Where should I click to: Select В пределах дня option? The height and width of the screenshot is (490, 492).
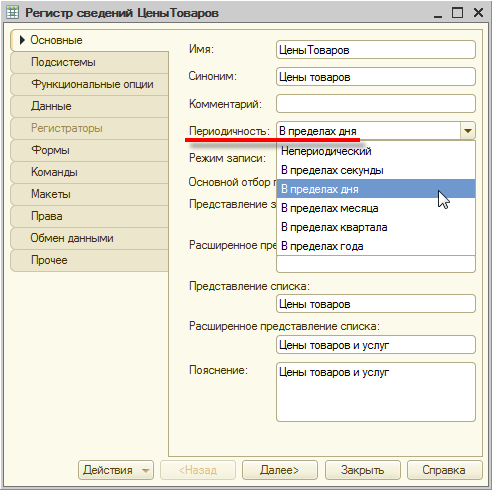pos(376,189)
